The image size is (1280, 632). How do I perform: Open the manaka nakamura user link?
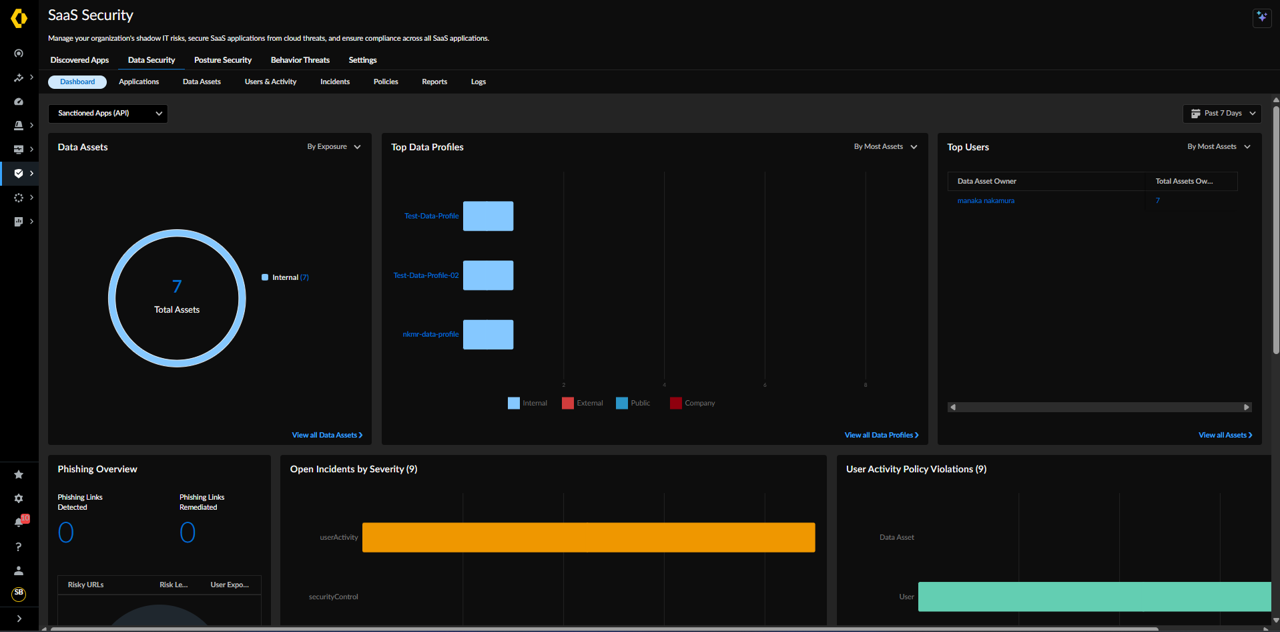click(986, 201)
